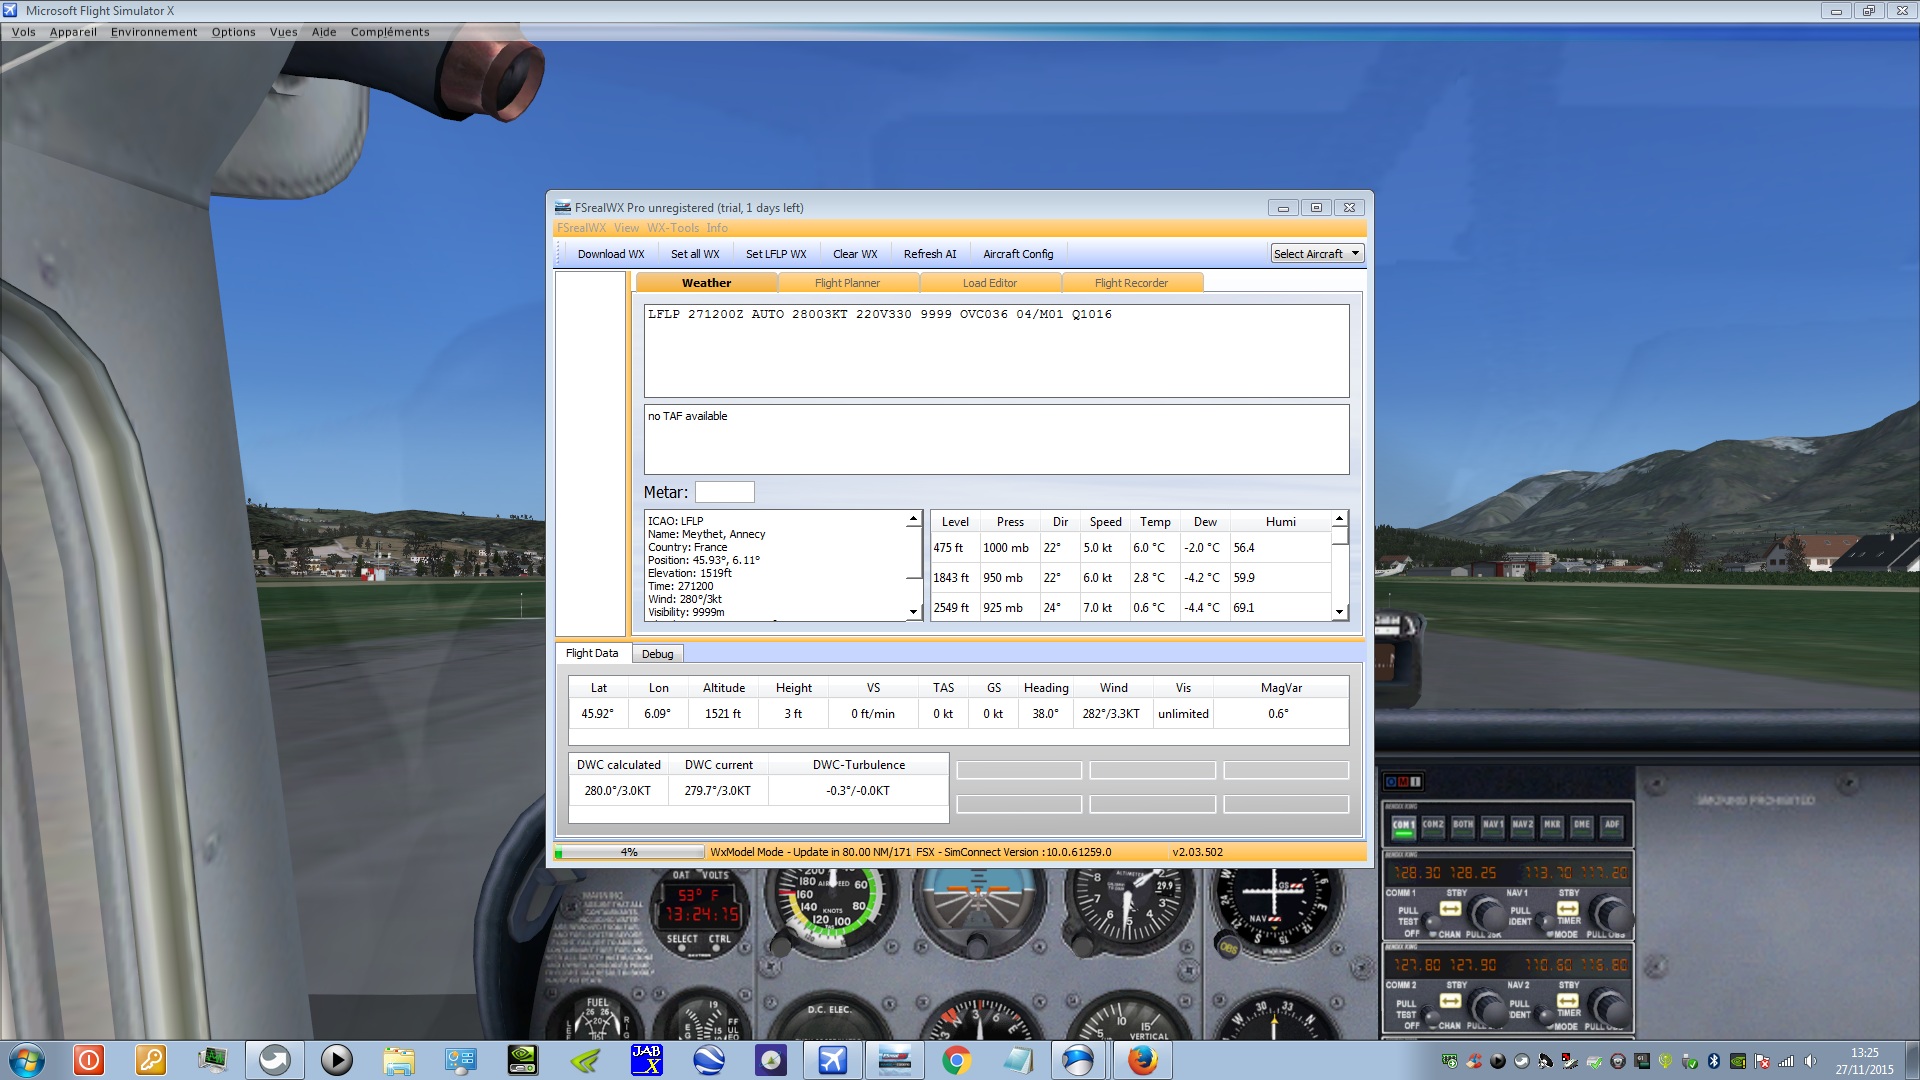Launch the media player taskbar icon
The image size is (1920, 1080).
pos(336,1060)
